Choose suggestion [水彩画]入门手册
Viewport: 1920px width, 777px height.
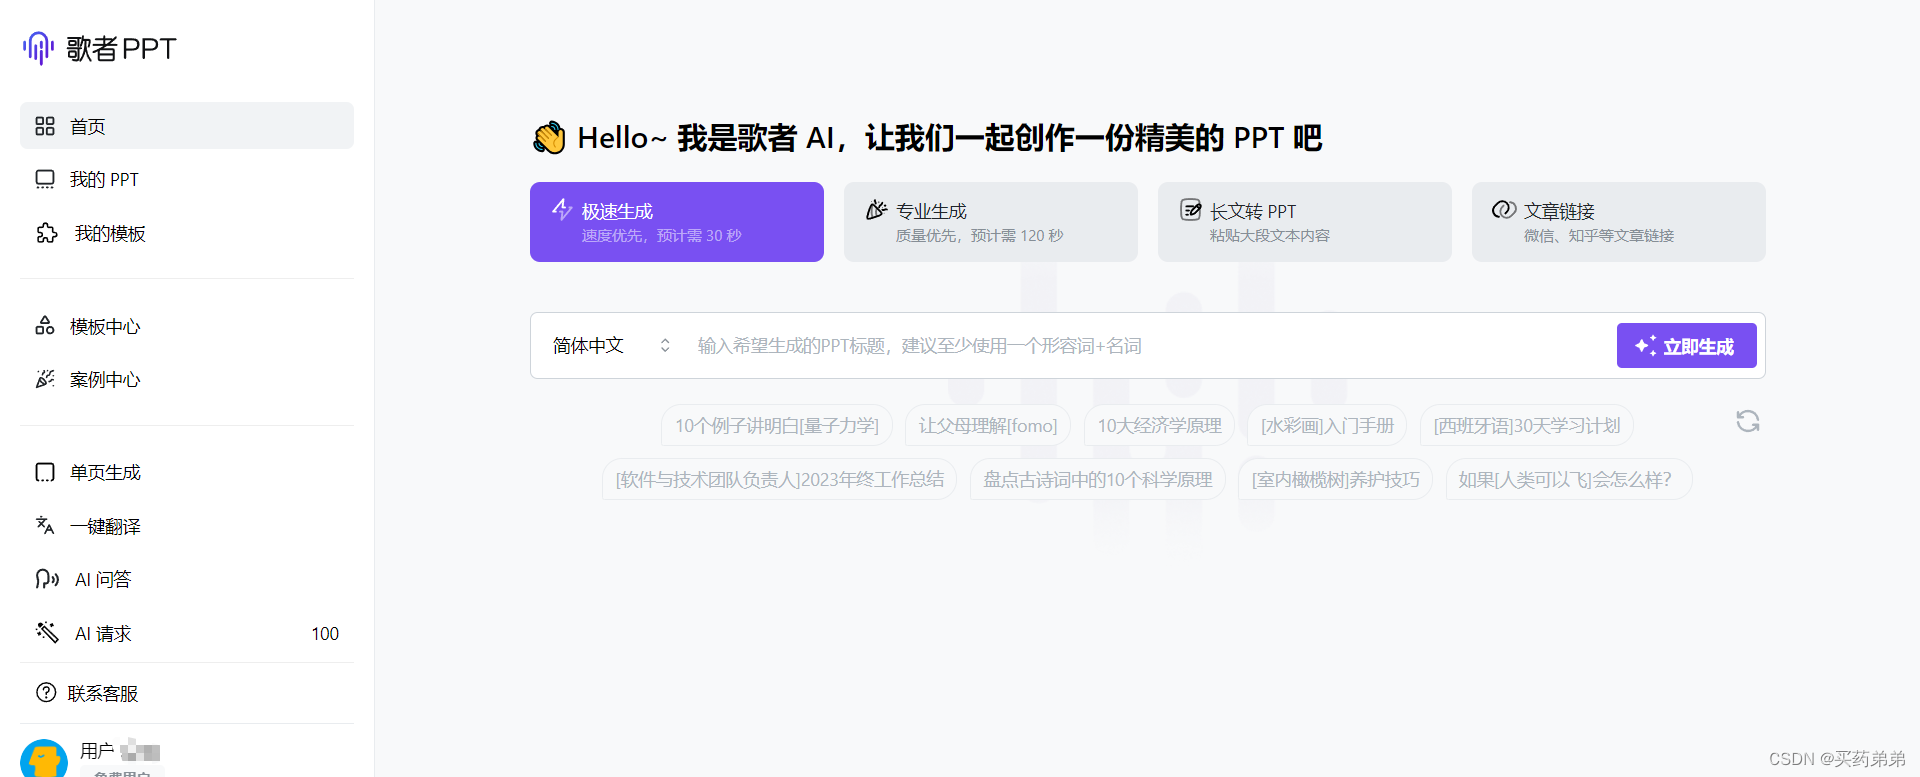[1327, 425]
